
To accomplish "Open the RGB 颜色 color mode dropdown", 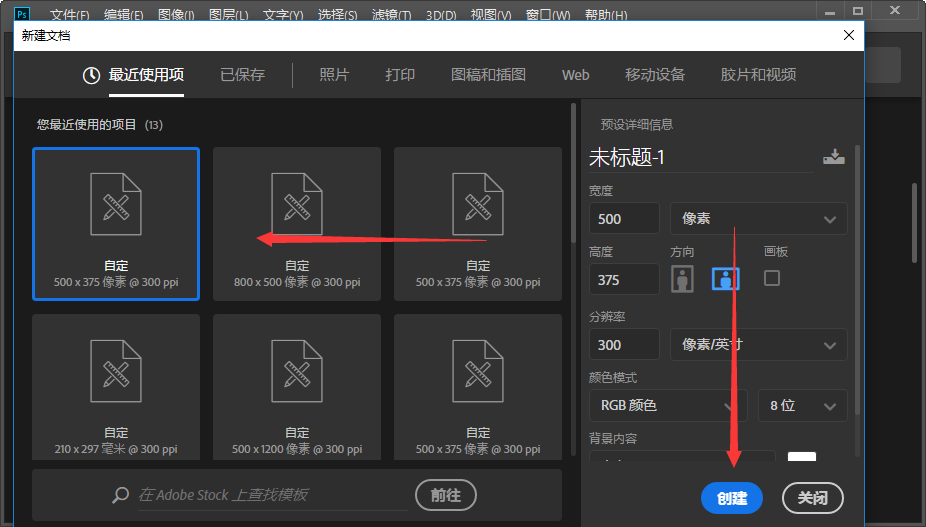I will click(668, 405).
